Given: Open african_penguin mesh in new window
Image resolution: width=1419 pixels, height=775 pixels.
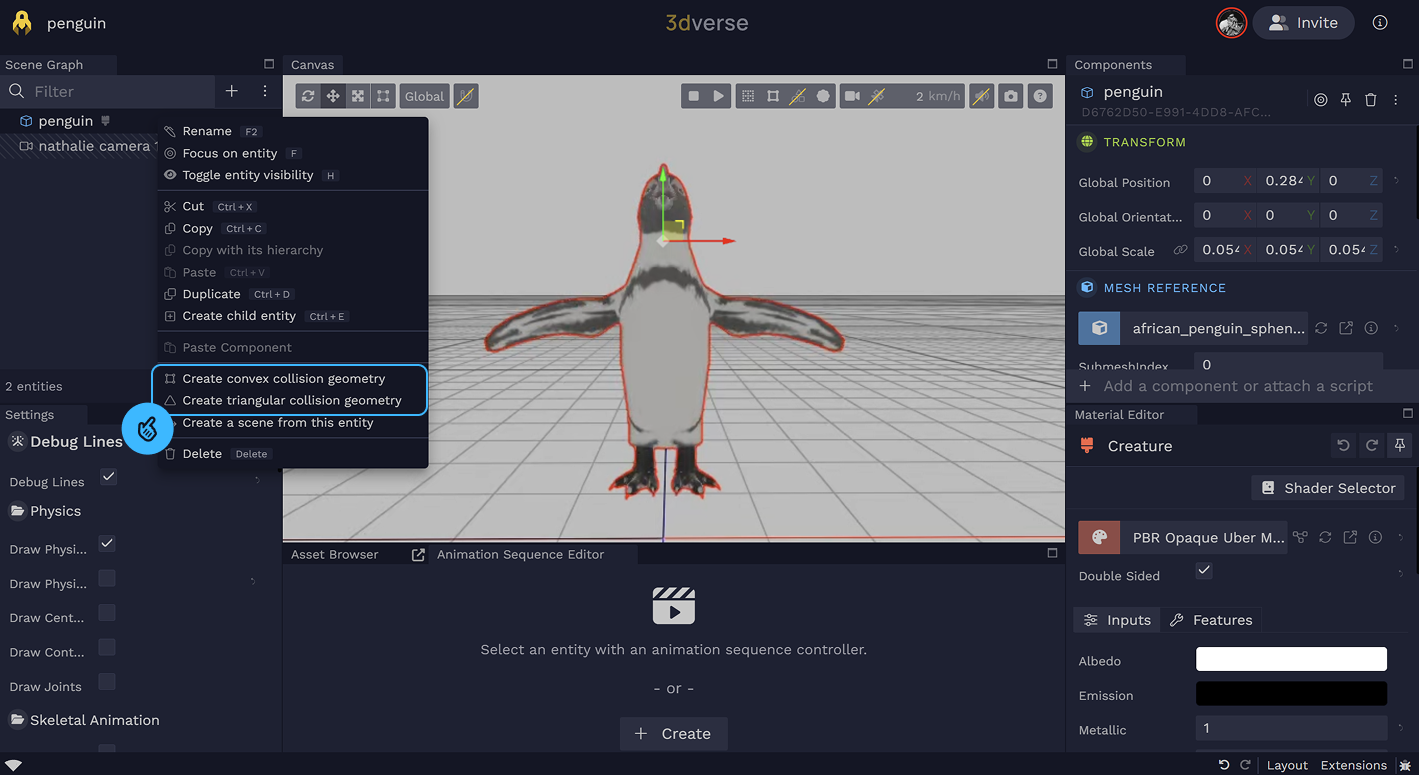Looking at the screenshot, I should (1346, 328).
